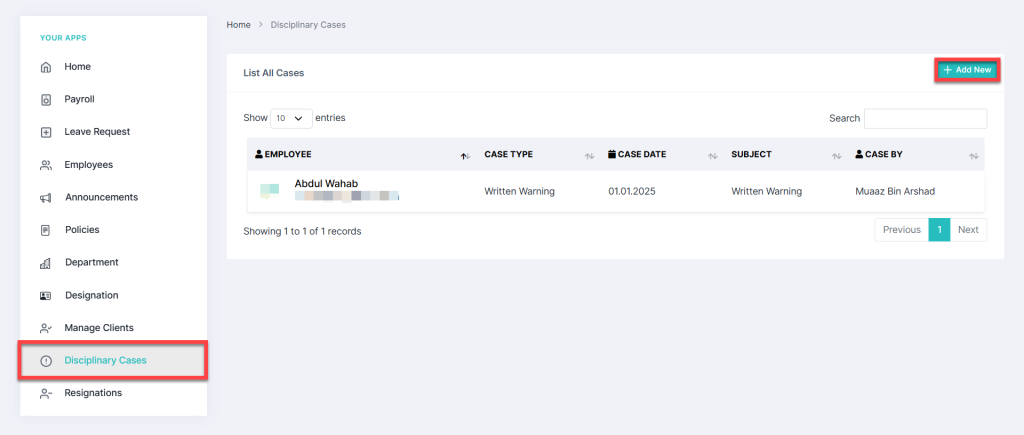This screenshot has width=1024, height=435.
Task: Click the Home breadcrumb link
Action: point(238,25)
